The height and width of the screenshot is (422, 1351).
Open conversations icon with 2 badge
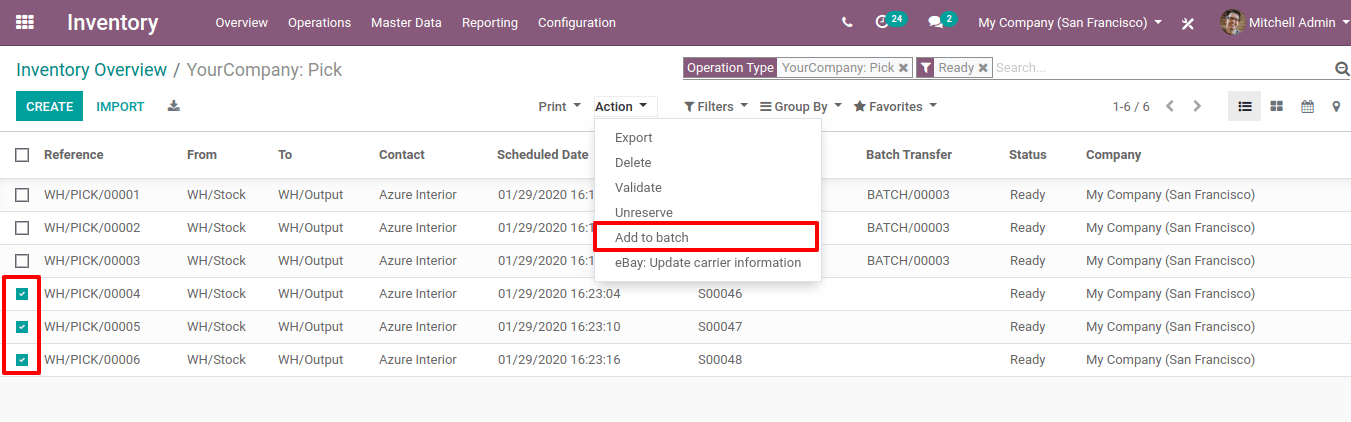pyautogui.click(x=941, y=21)
